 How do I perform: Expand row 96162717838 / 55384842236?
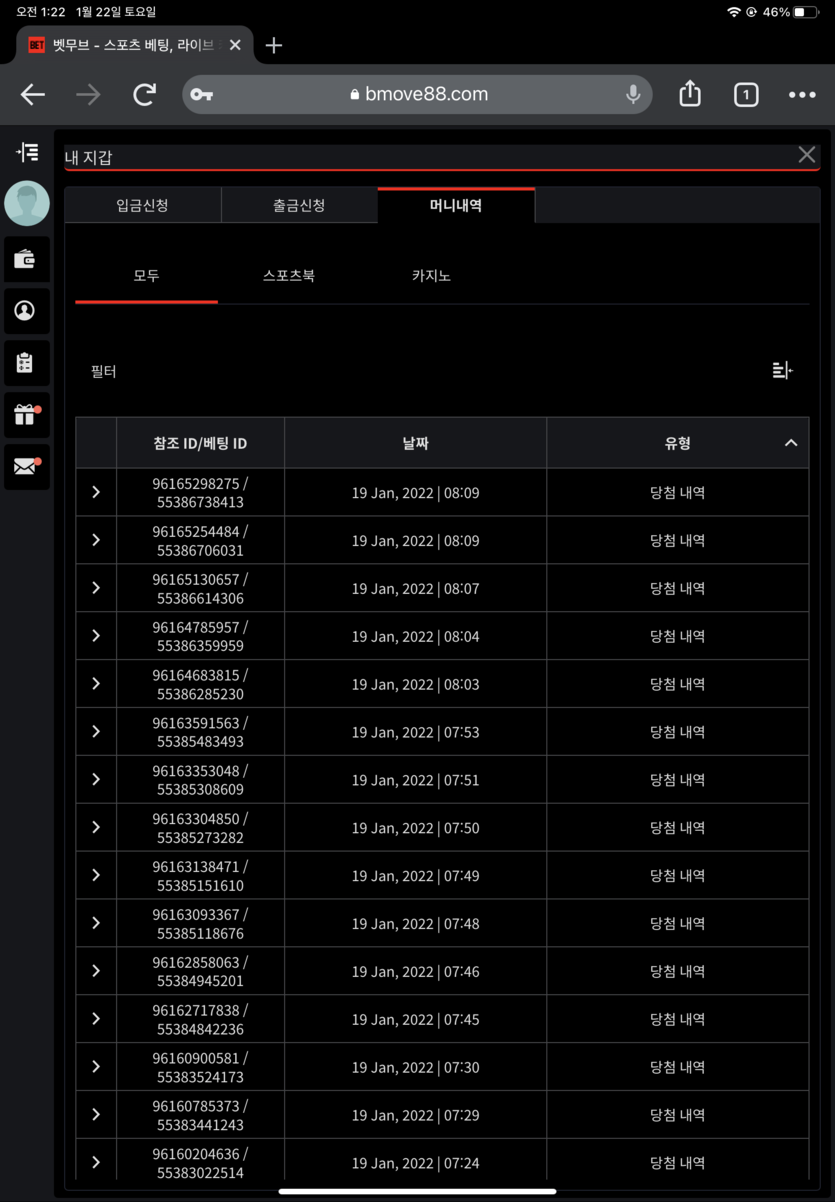[x=96, y=1019]
